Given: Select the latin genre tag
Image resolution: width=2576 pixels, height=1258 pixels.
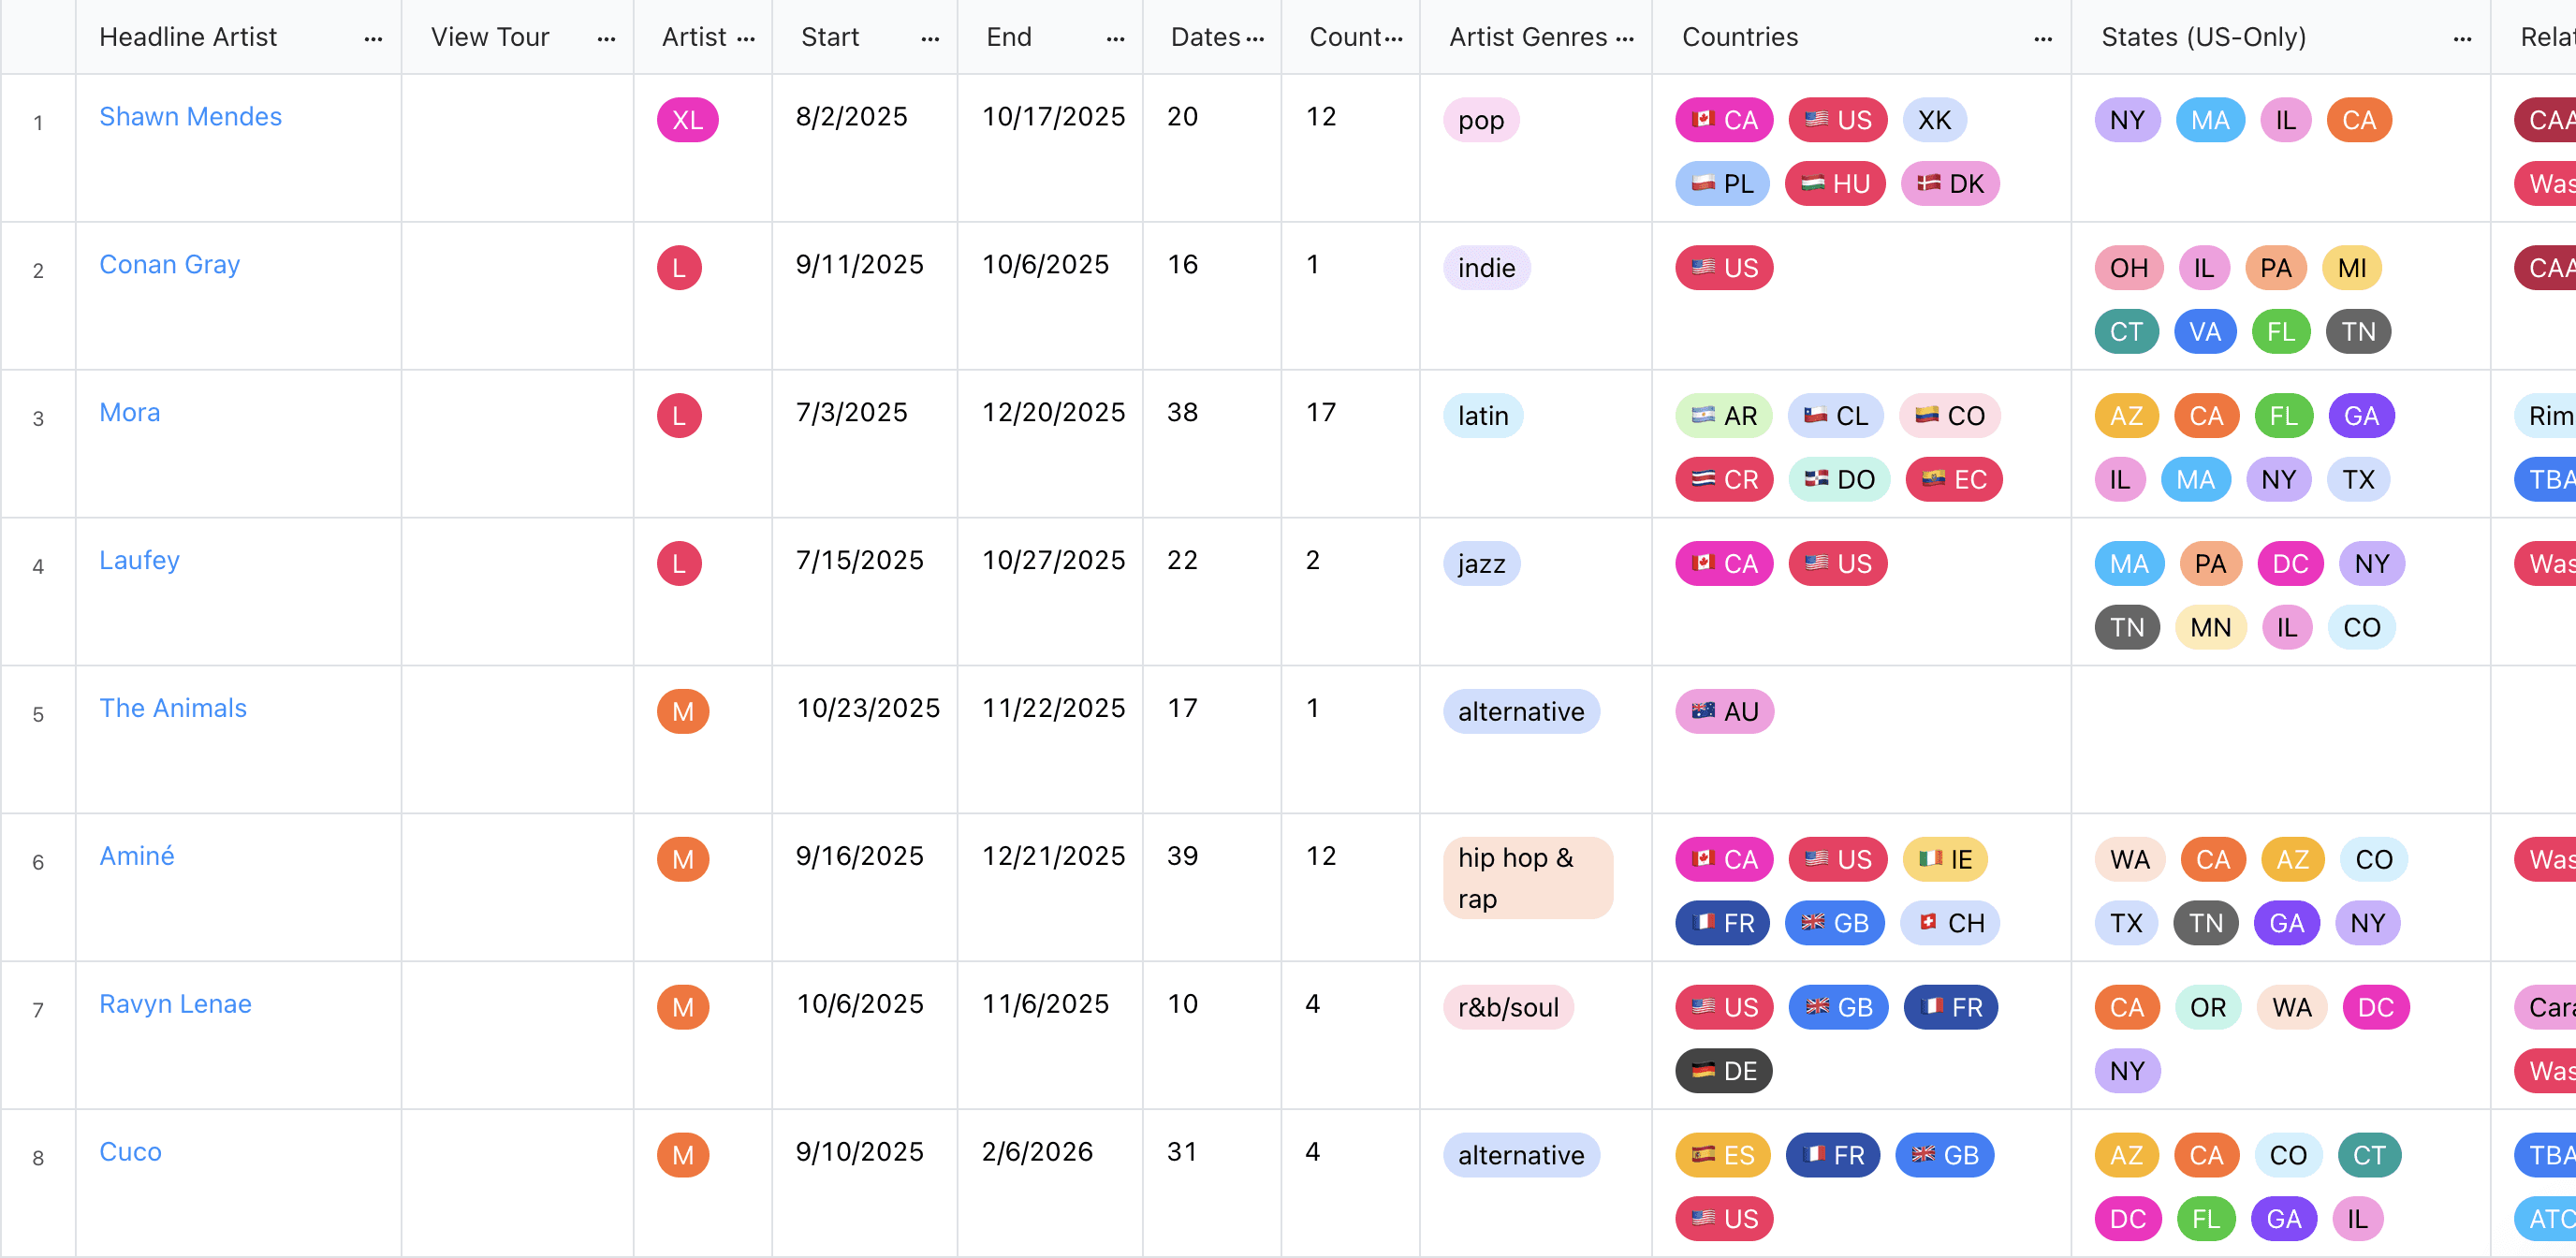Looking at the screenshot, I should (1483, 416).
